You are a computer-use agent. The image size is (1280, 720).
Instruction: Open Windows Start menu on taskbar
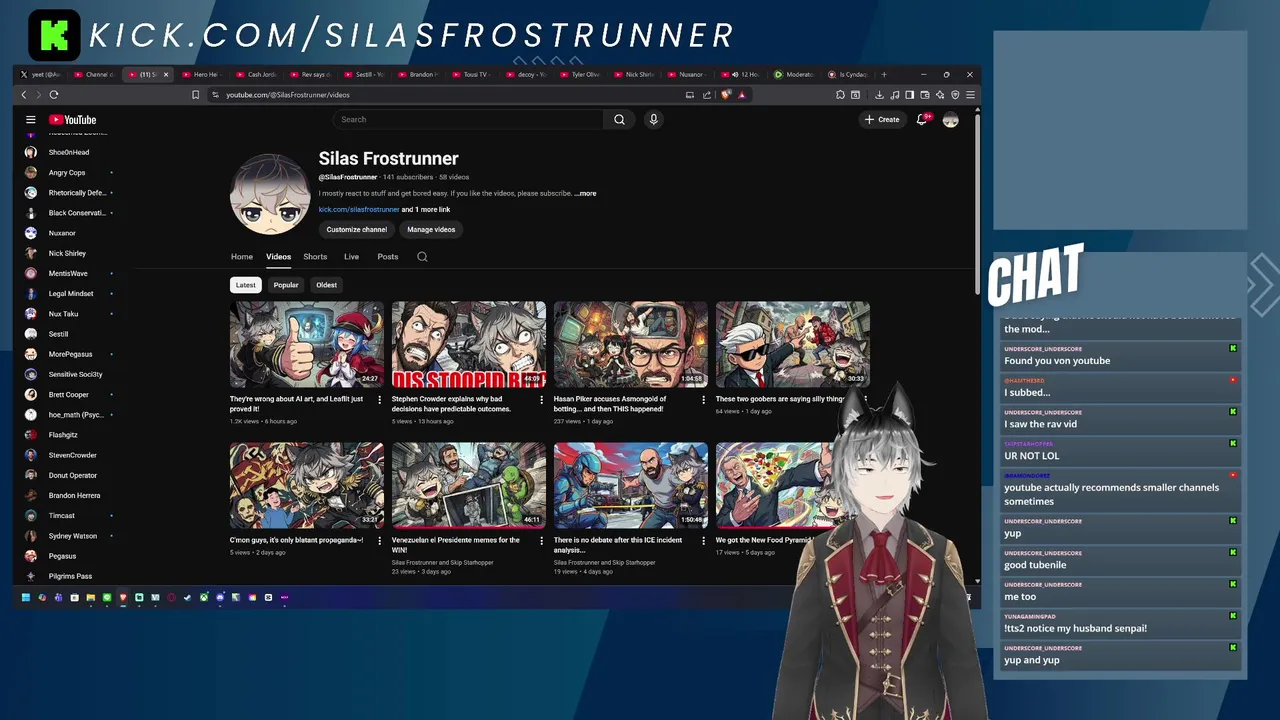(25, 598)
